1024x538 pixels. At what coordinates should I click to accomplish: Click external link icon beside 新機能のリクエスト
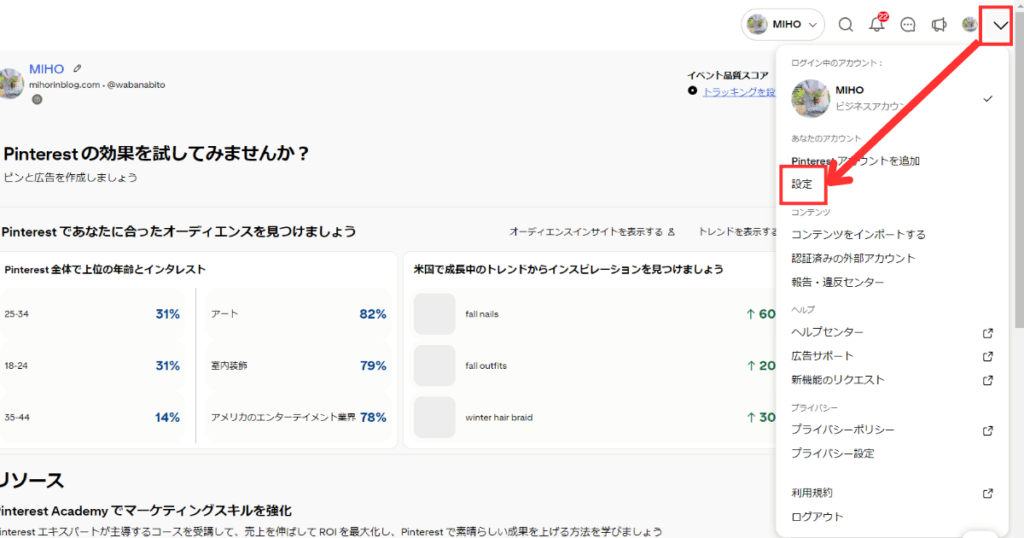coord(988,380)
